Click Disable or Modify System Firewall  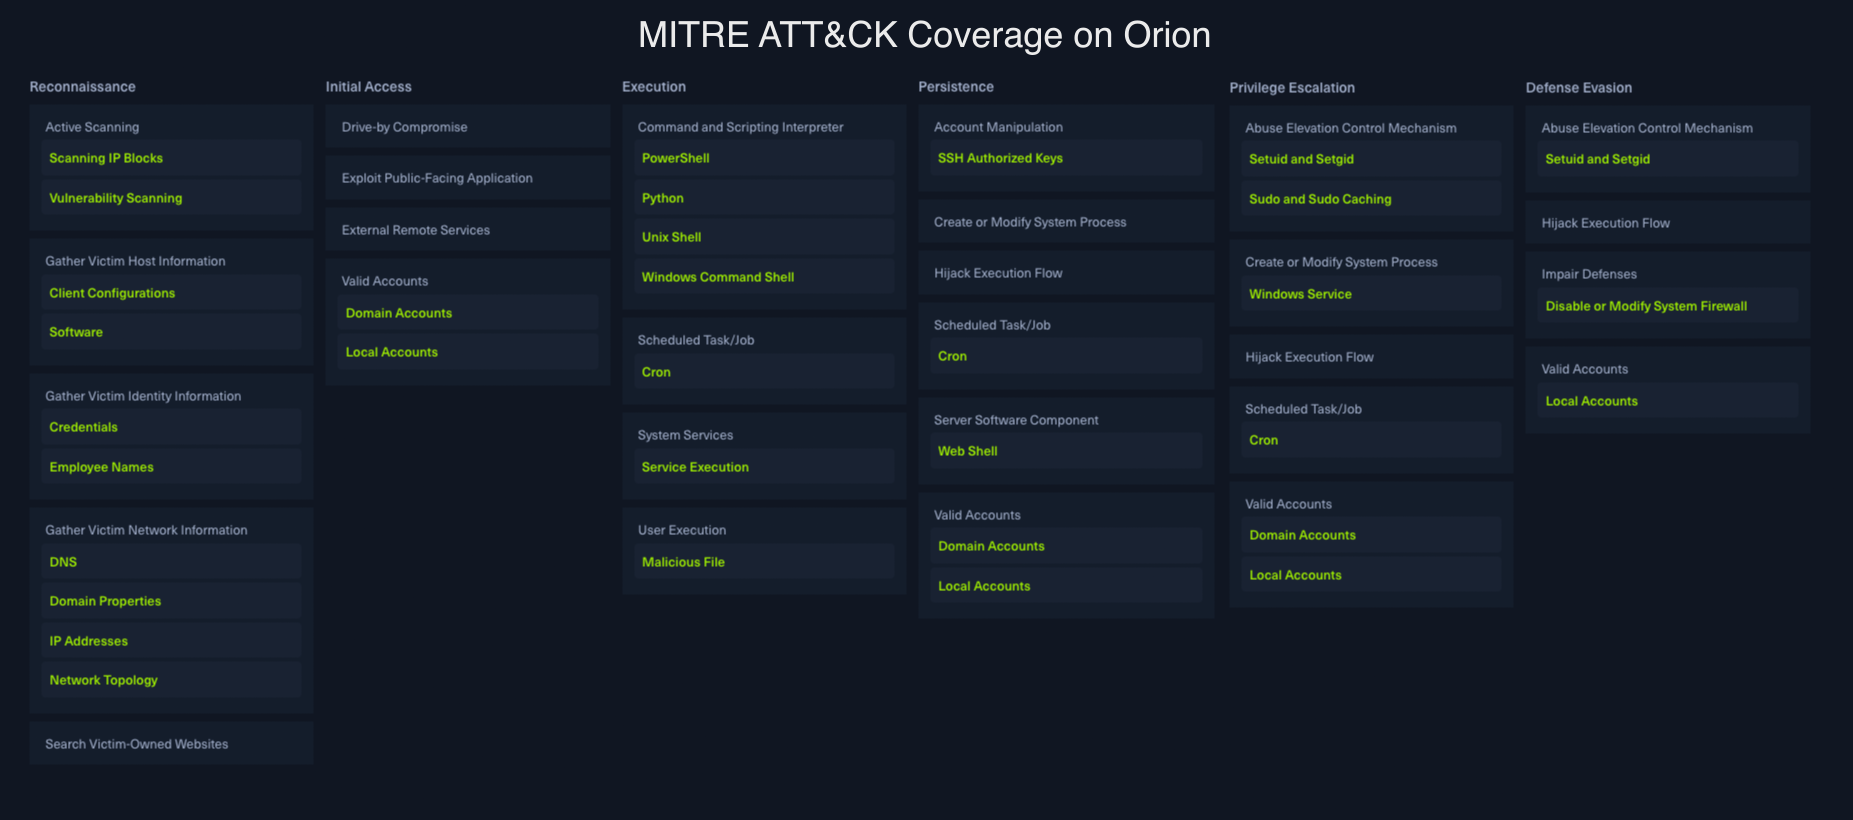tap(1646, 306)
